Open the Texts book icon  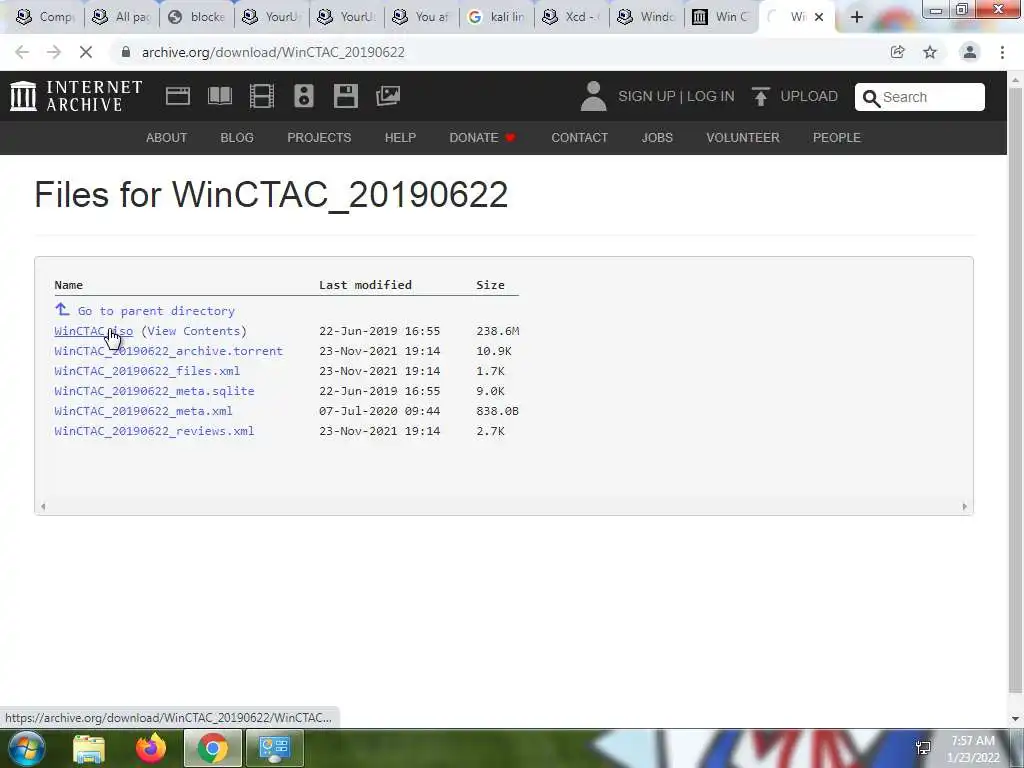(219, 96)
